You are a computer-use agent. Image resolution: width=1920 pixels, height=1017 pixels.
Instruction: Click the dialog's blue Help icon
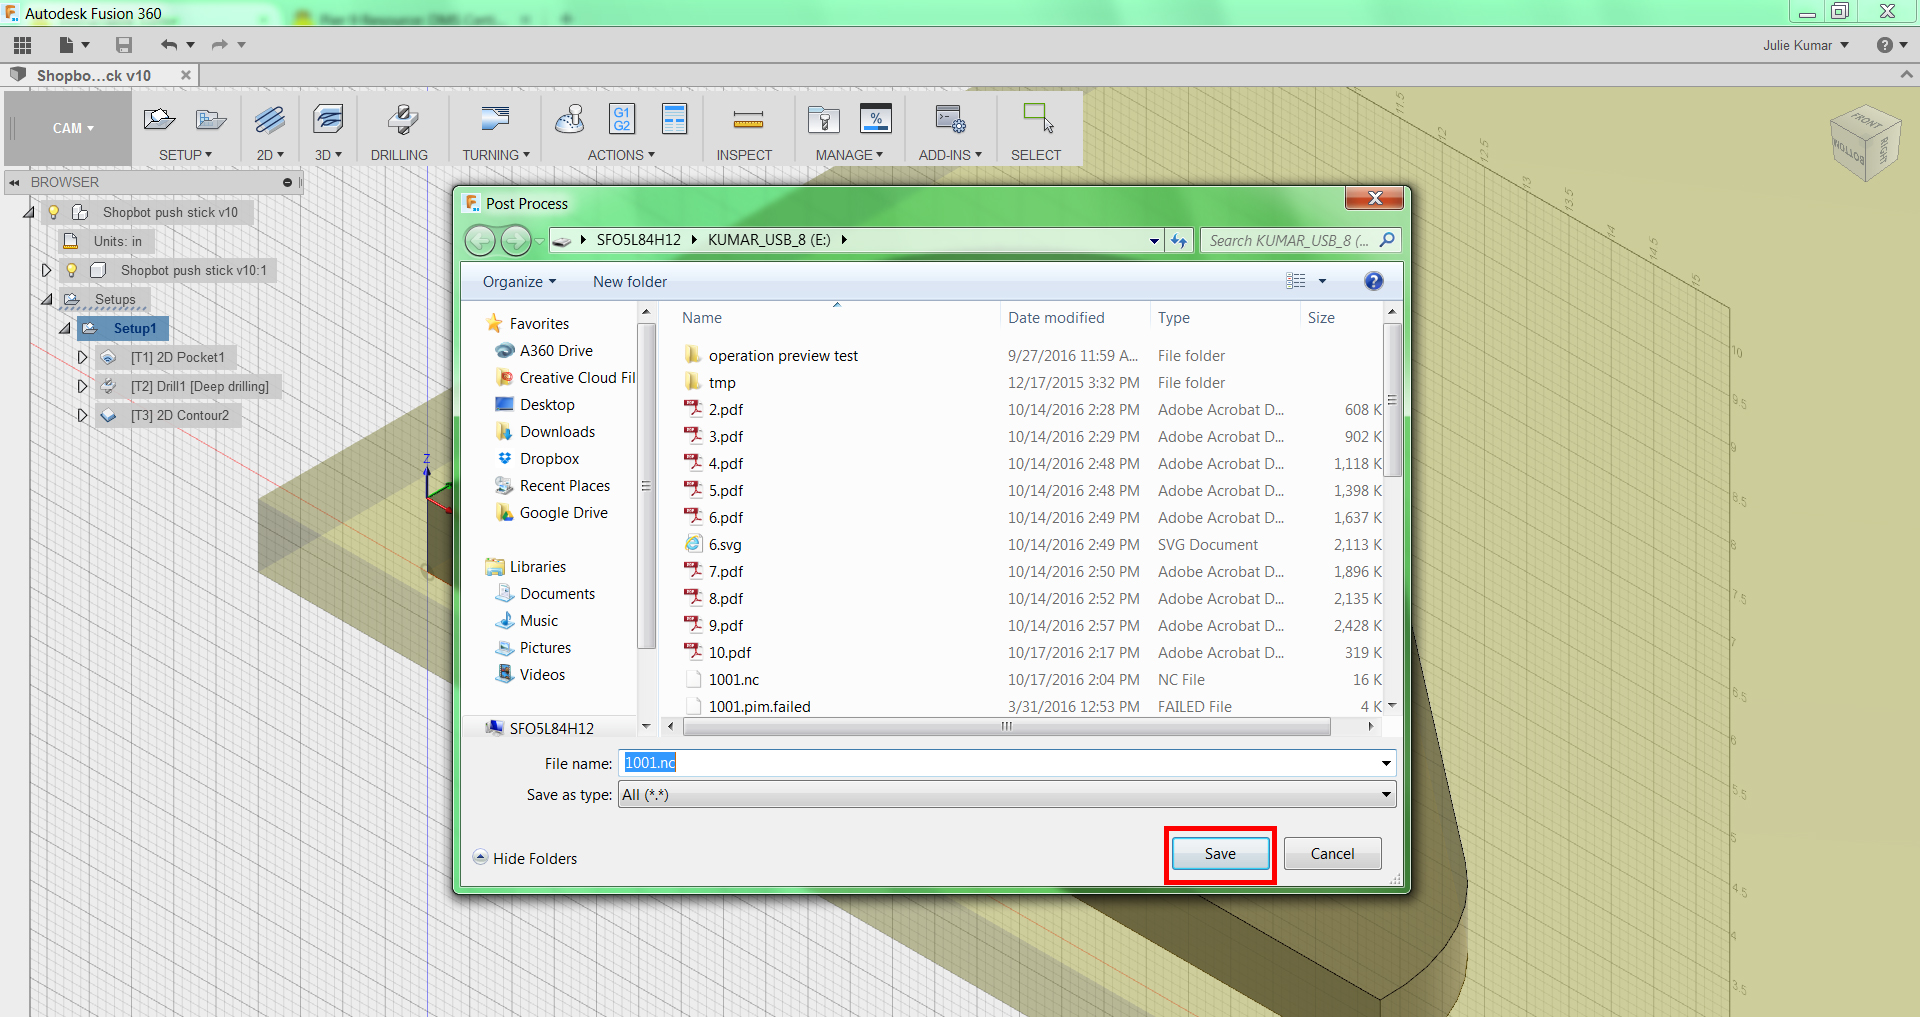coord(1374,282)
